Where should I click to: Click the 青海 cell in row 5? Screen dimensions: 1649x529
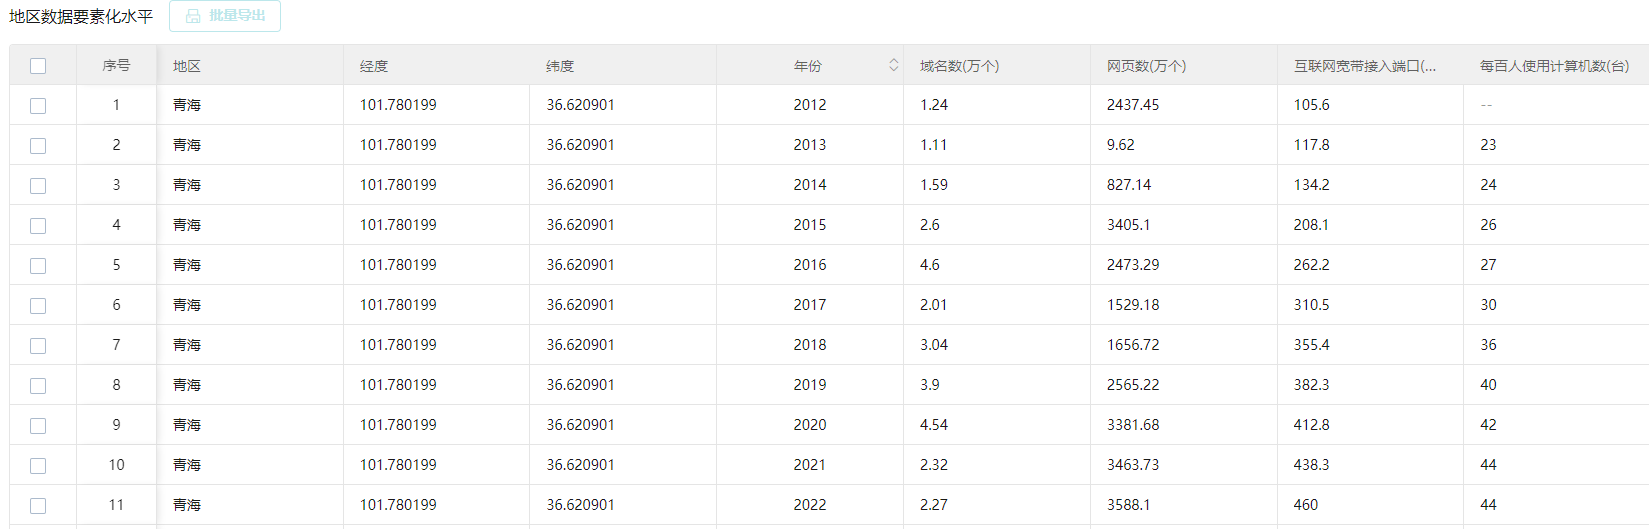click(x=187, y=265)
